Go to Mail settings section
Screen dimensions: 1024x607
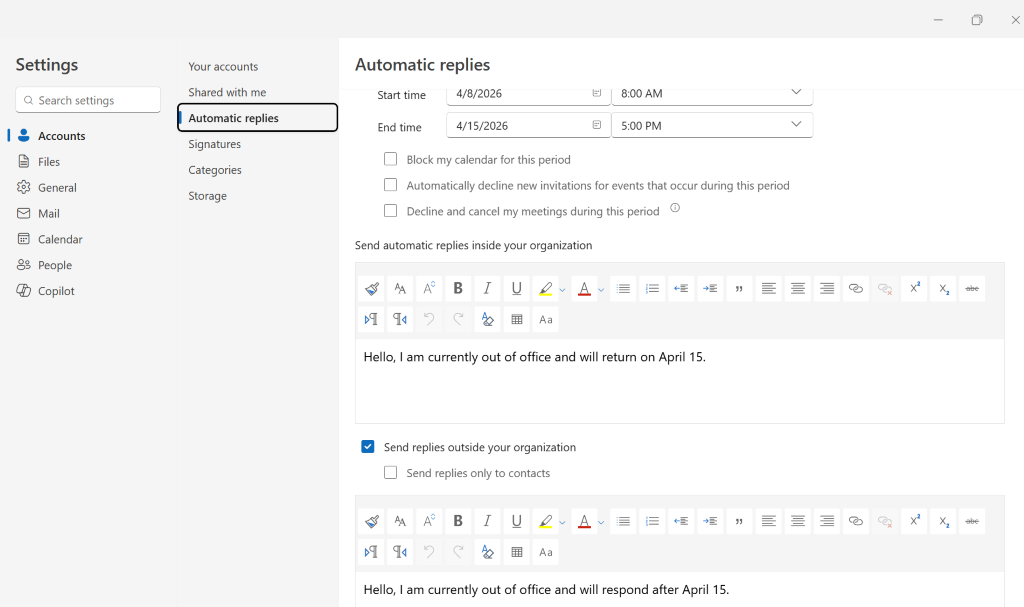[48, 214]
